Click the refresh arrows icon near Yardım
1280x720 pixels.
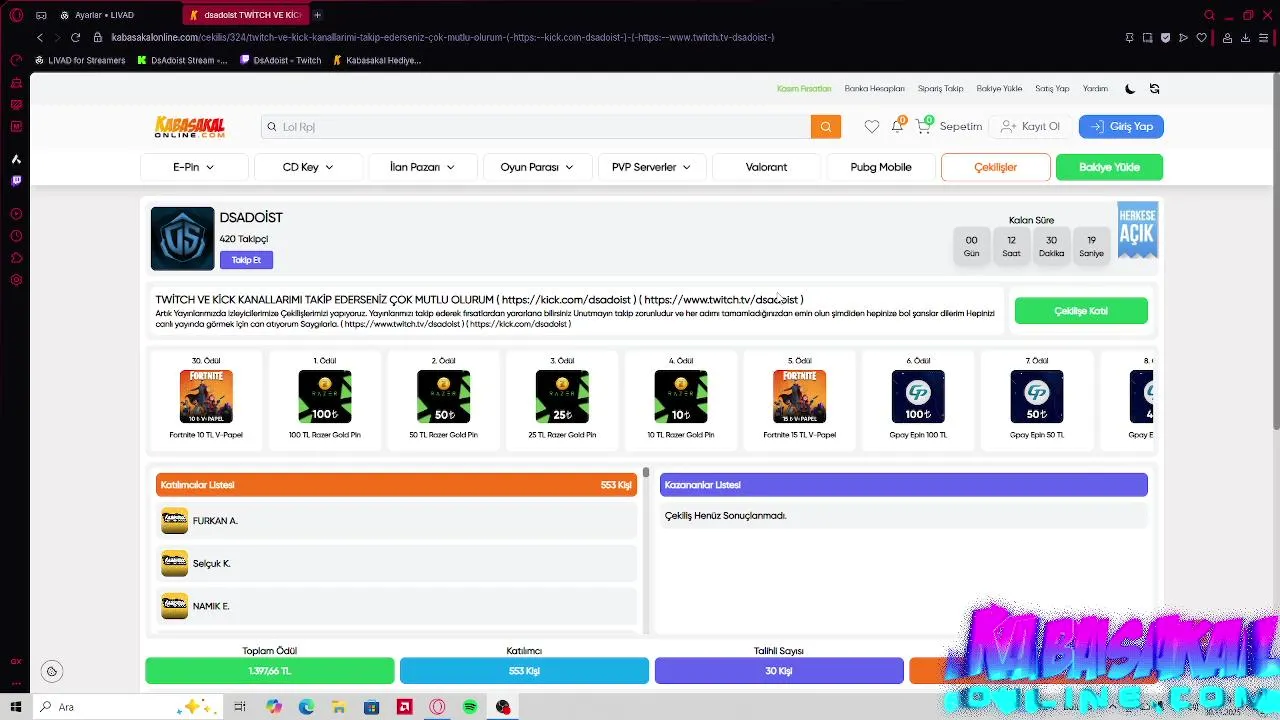1154,89
